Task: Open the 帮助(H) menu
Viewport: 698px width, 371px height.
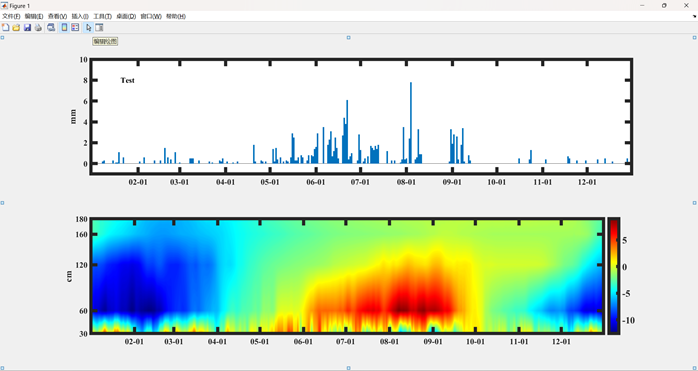Action: point(176,16)
